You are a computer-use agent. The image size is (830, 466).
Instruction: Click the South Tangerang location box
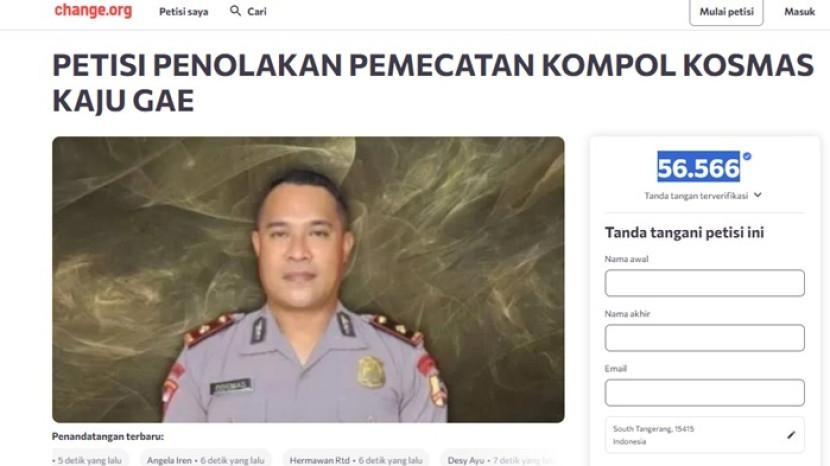coord(705,435)
